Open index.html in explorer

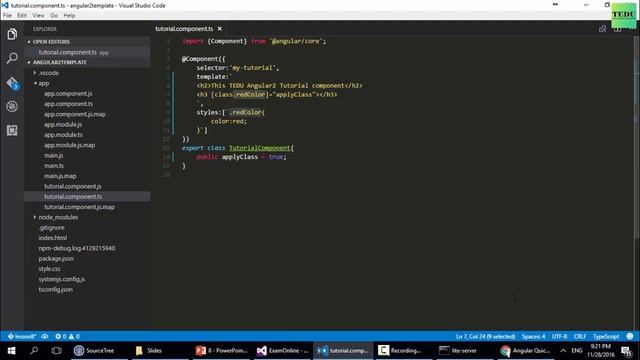tap(53, 238)
